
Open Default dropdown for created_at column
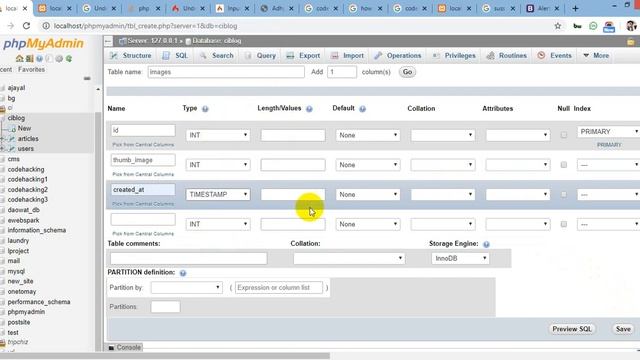coord(368,195)
